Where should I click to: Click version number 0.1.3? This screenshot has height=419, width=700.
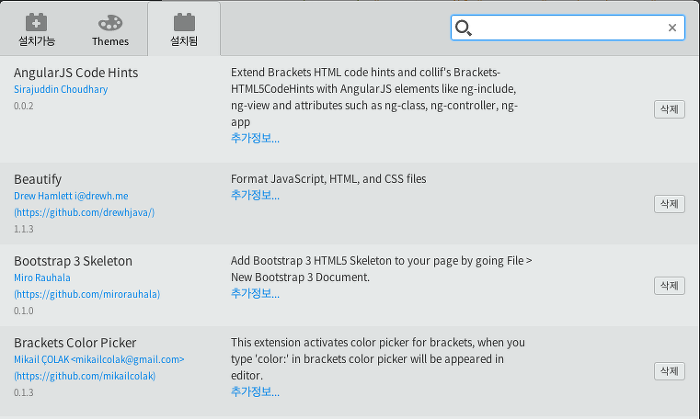23,393
